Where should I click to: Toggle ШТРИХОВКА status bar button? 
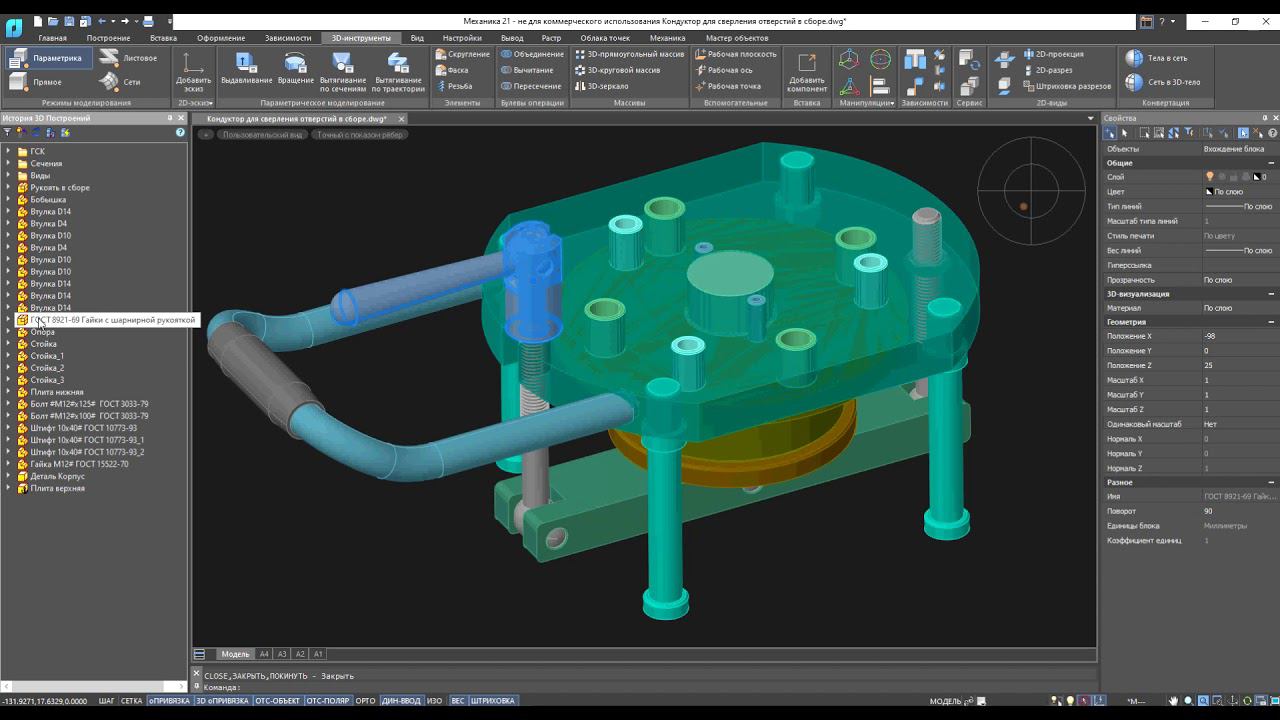[492, 701]
